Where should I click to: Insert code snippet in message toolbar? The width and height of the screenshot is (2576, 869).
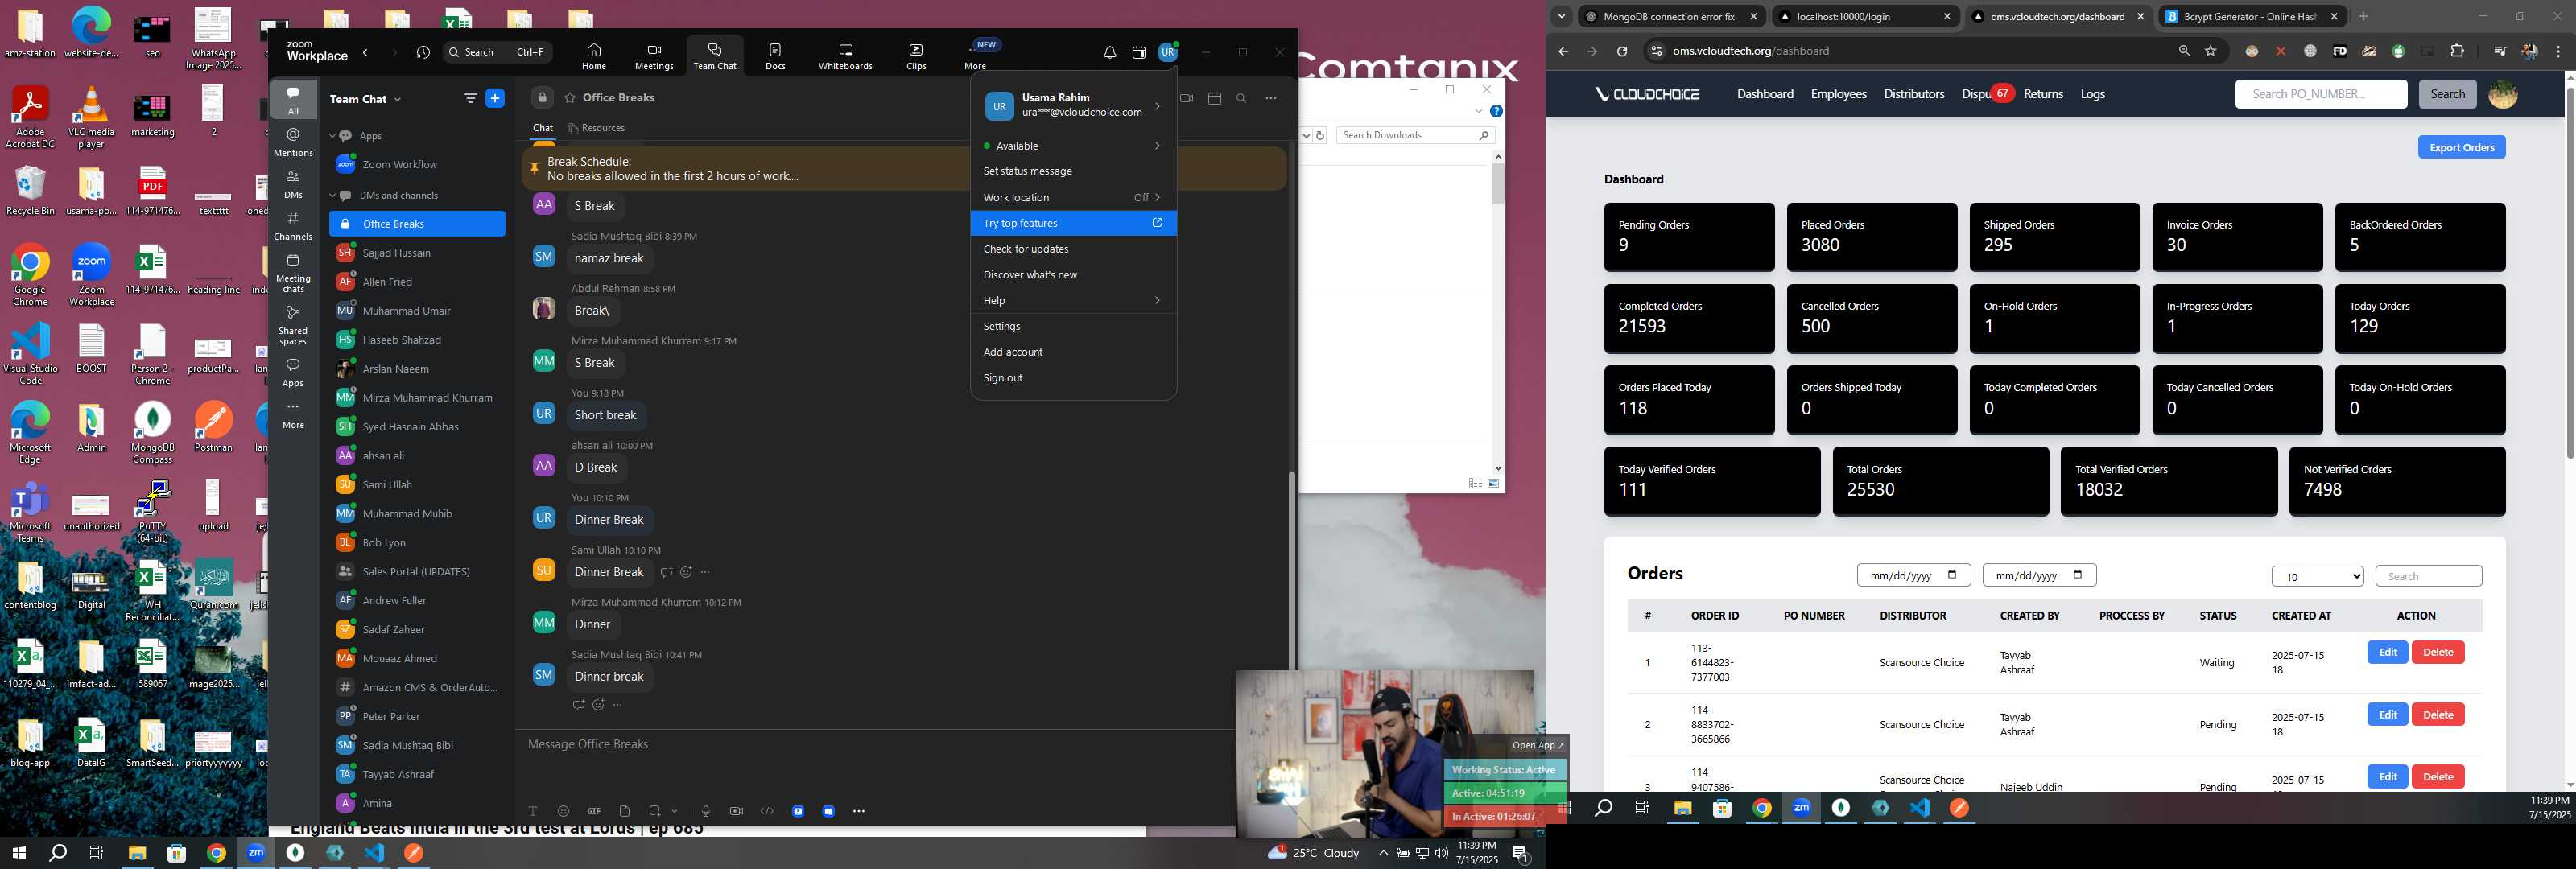pyautogui.click(x=767, y=811)
